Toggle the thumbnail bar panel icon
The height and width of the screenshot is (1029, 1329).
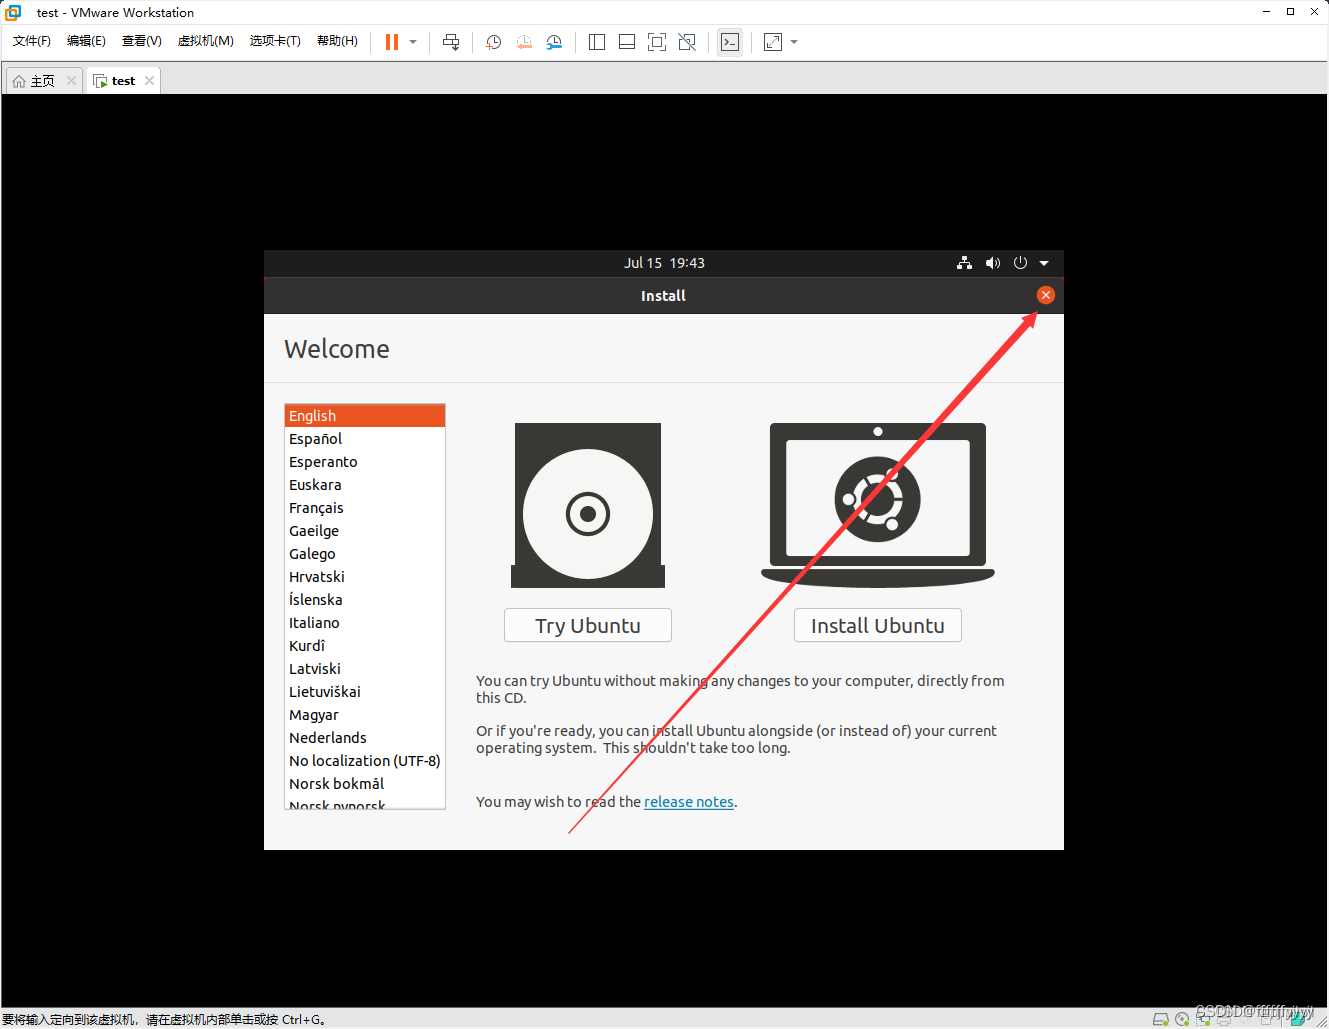627,42
